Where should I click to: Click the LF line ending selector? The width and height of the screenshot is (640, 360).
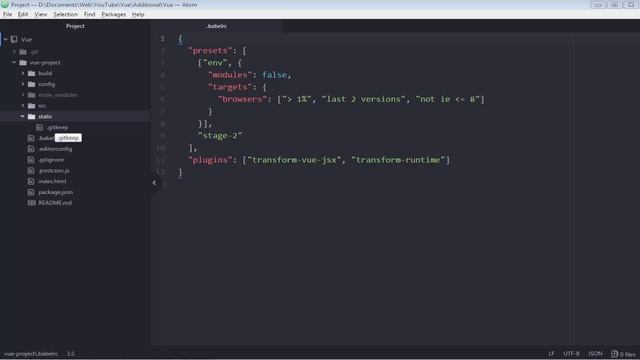pyautogui.click(x=551, y=353)
